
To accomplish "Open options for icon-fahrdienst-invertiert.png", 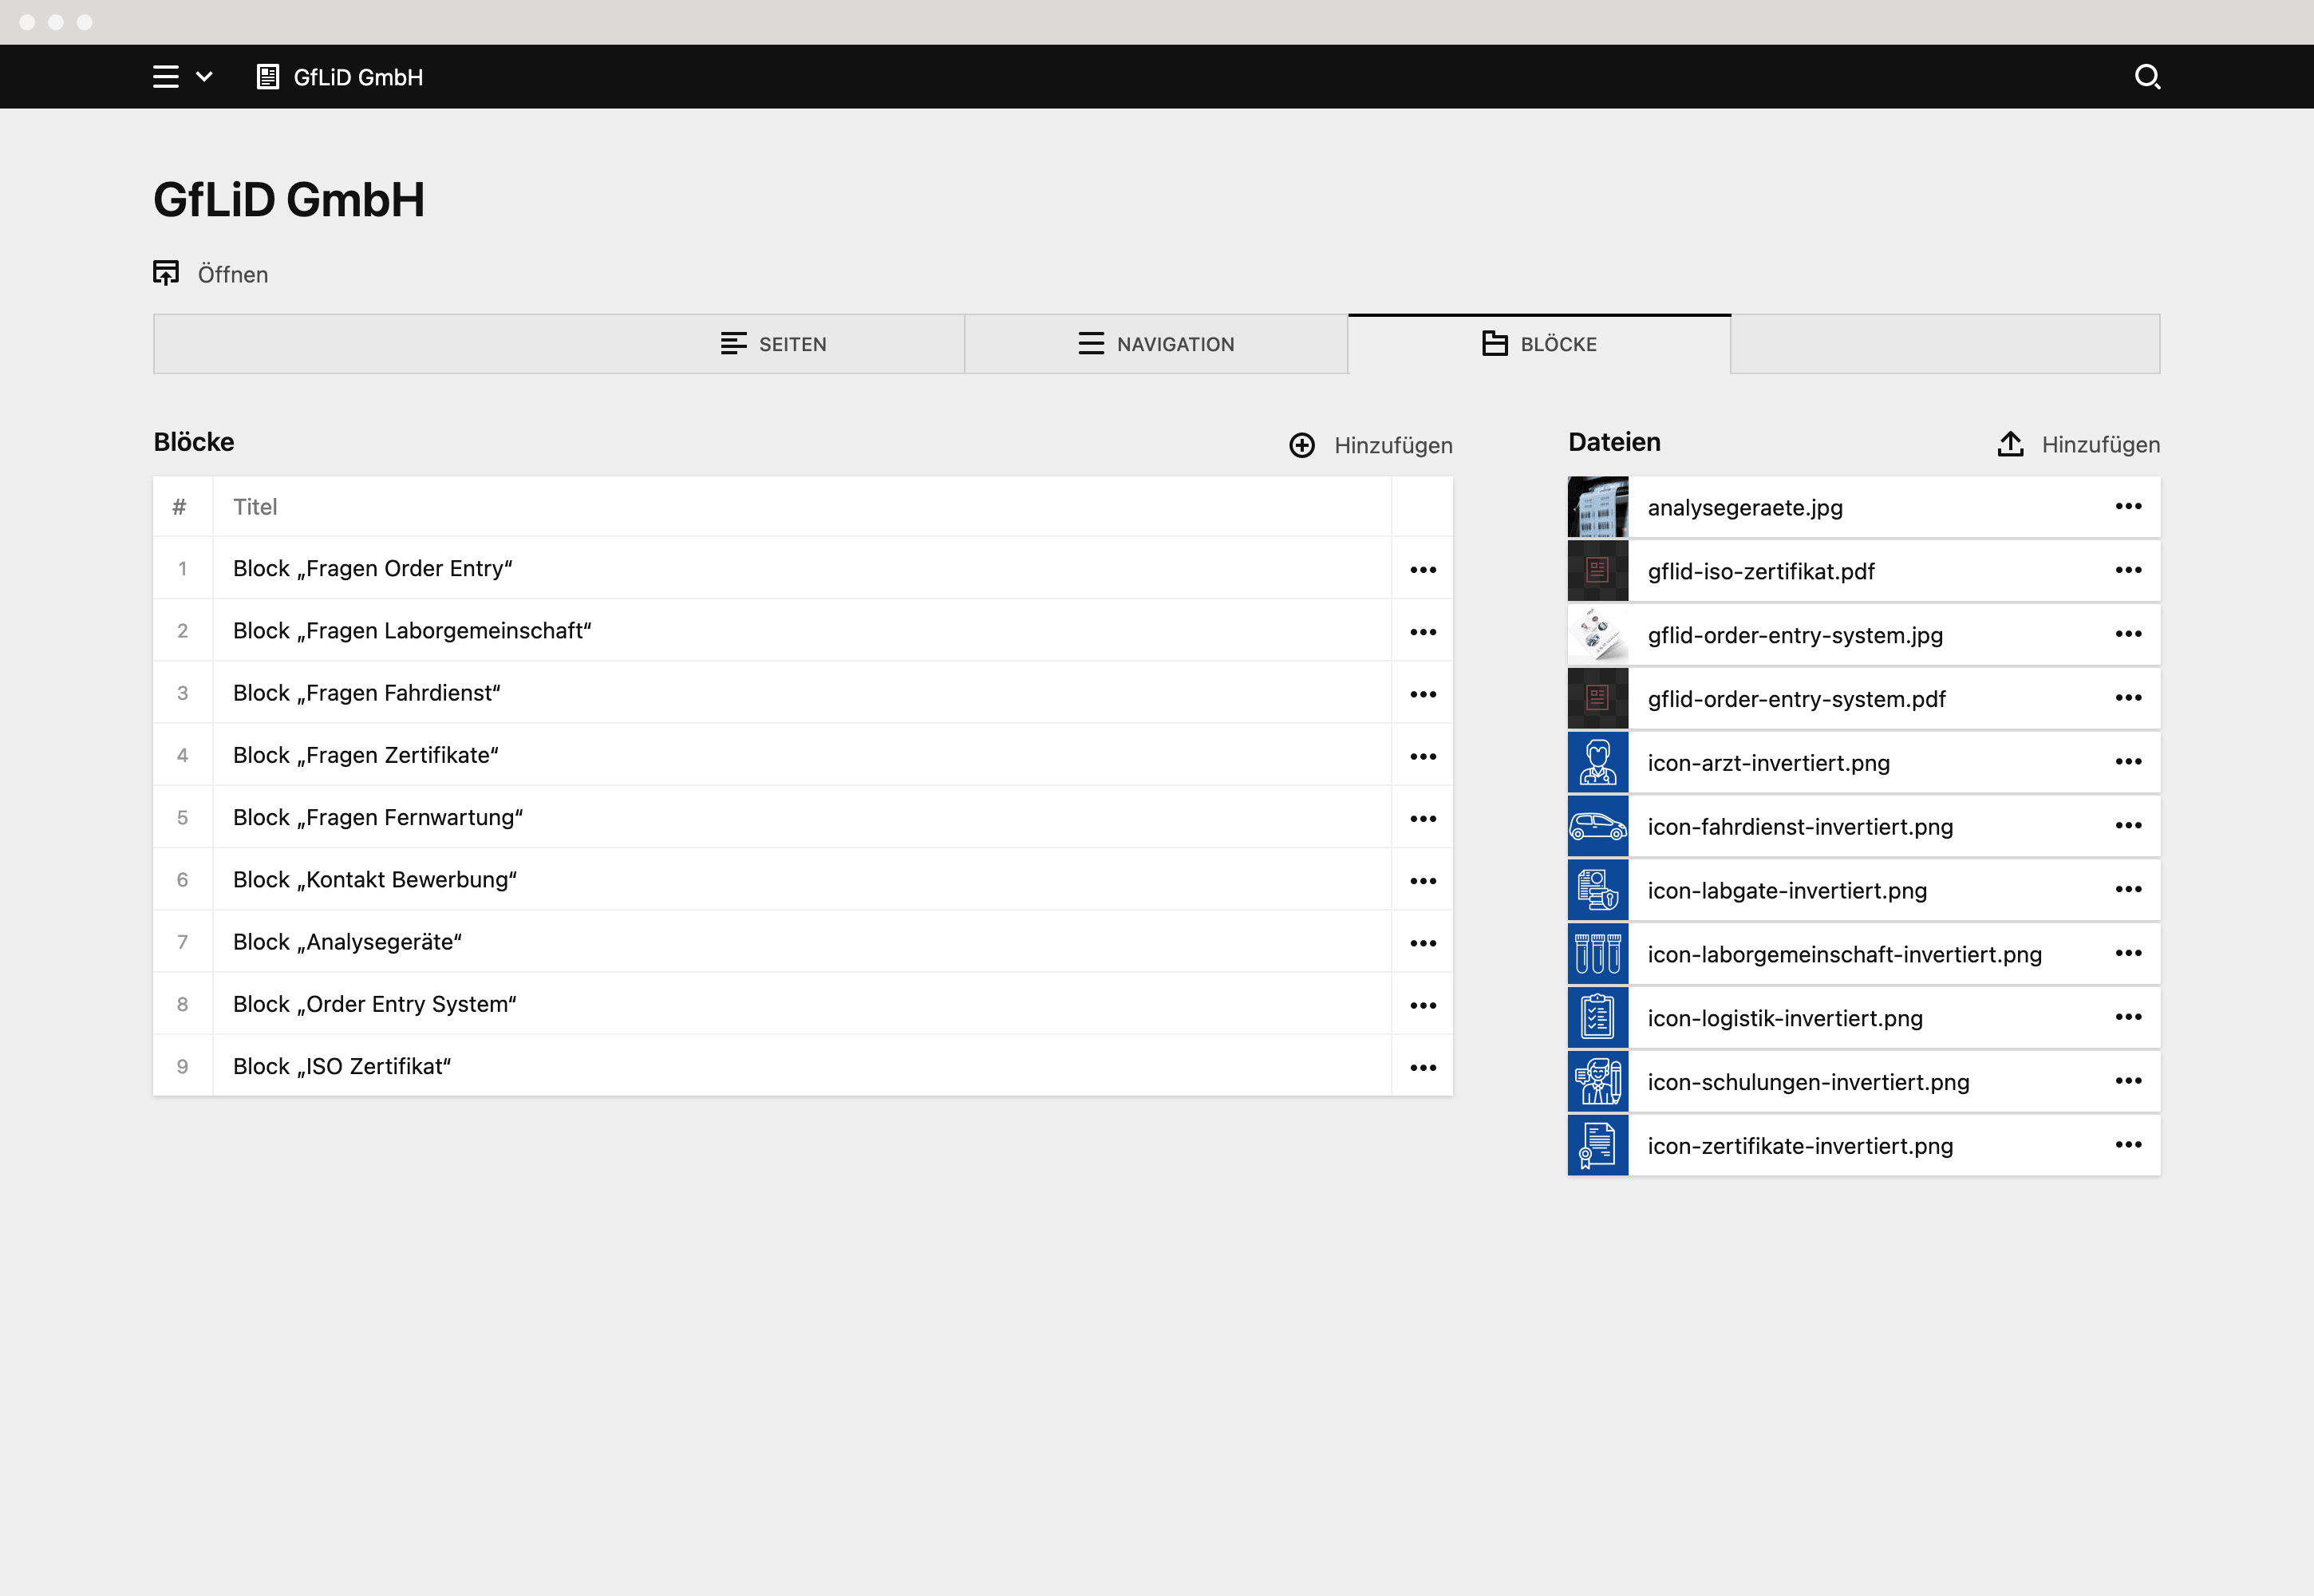I will [x=2128, y=826].
